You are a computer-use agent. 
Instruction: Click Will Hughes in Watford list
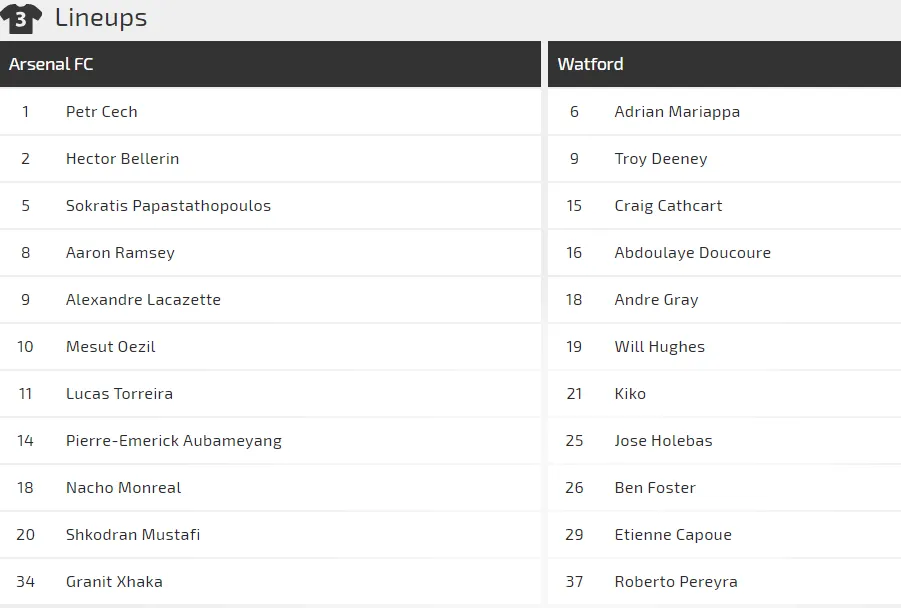[659, 347]
